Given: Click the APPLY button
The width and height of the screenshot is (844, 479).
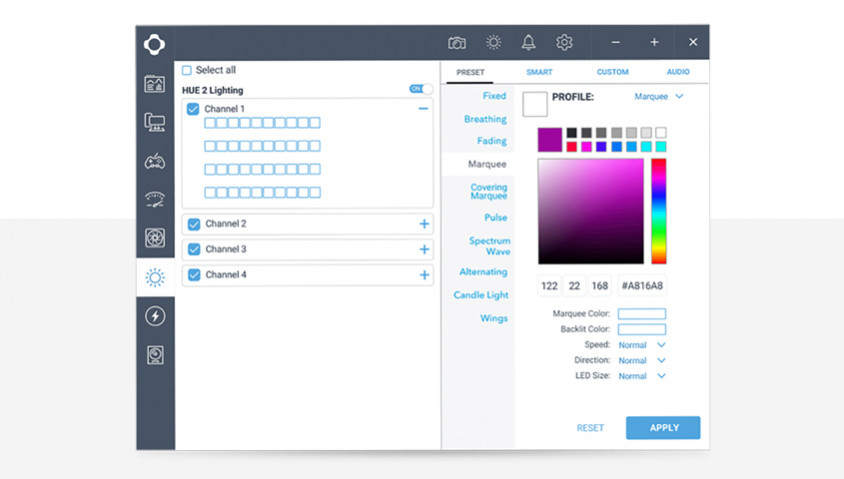Looking at the screenshot, I should point(663,428).
